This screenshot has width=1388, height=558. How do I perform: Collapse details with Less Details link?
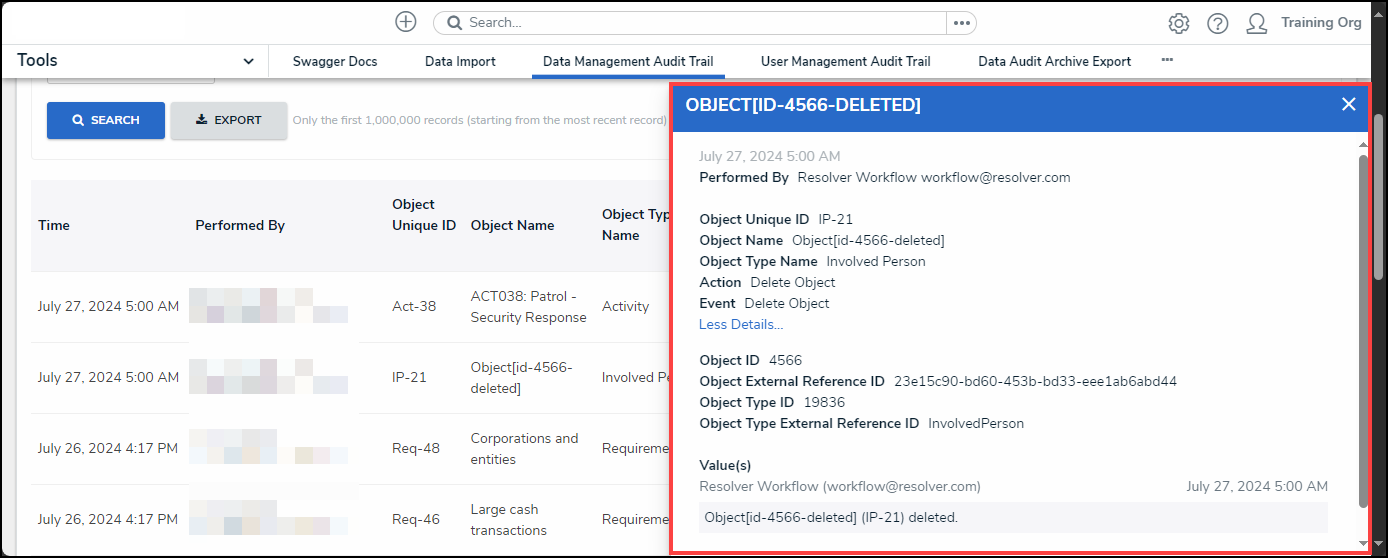pos(741,324)
